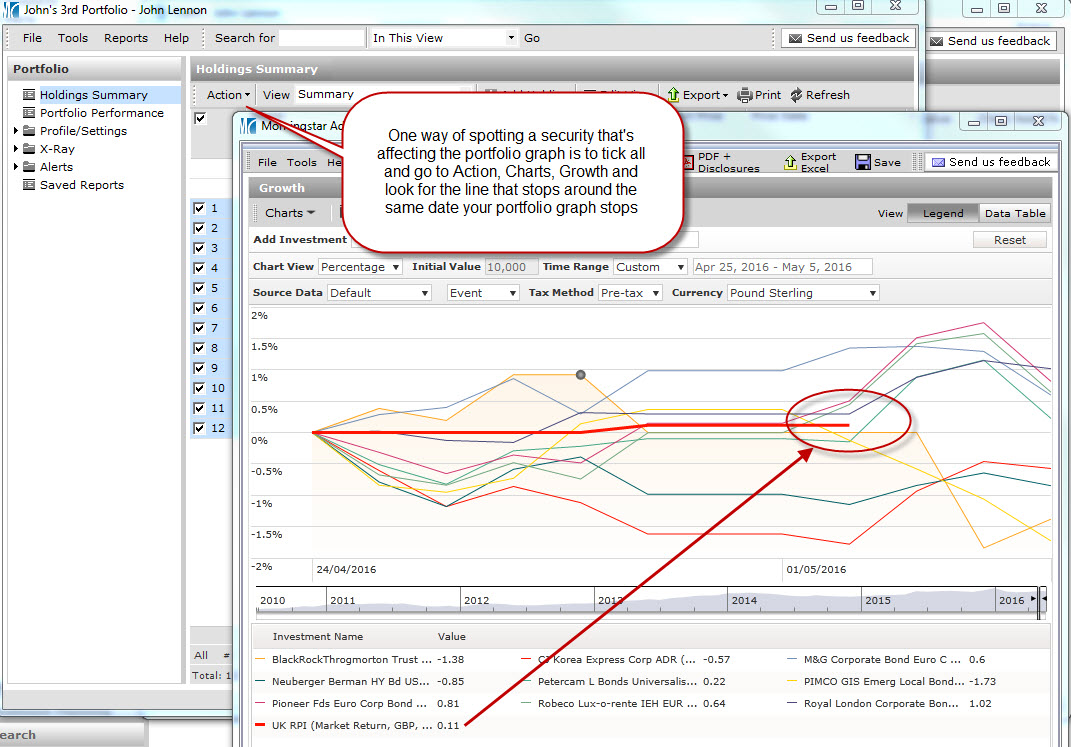Screen dimensions: 1071x747
Task: Toggle the checkbox for row 6
Action: pyautogui.click(x=199, y=308)
